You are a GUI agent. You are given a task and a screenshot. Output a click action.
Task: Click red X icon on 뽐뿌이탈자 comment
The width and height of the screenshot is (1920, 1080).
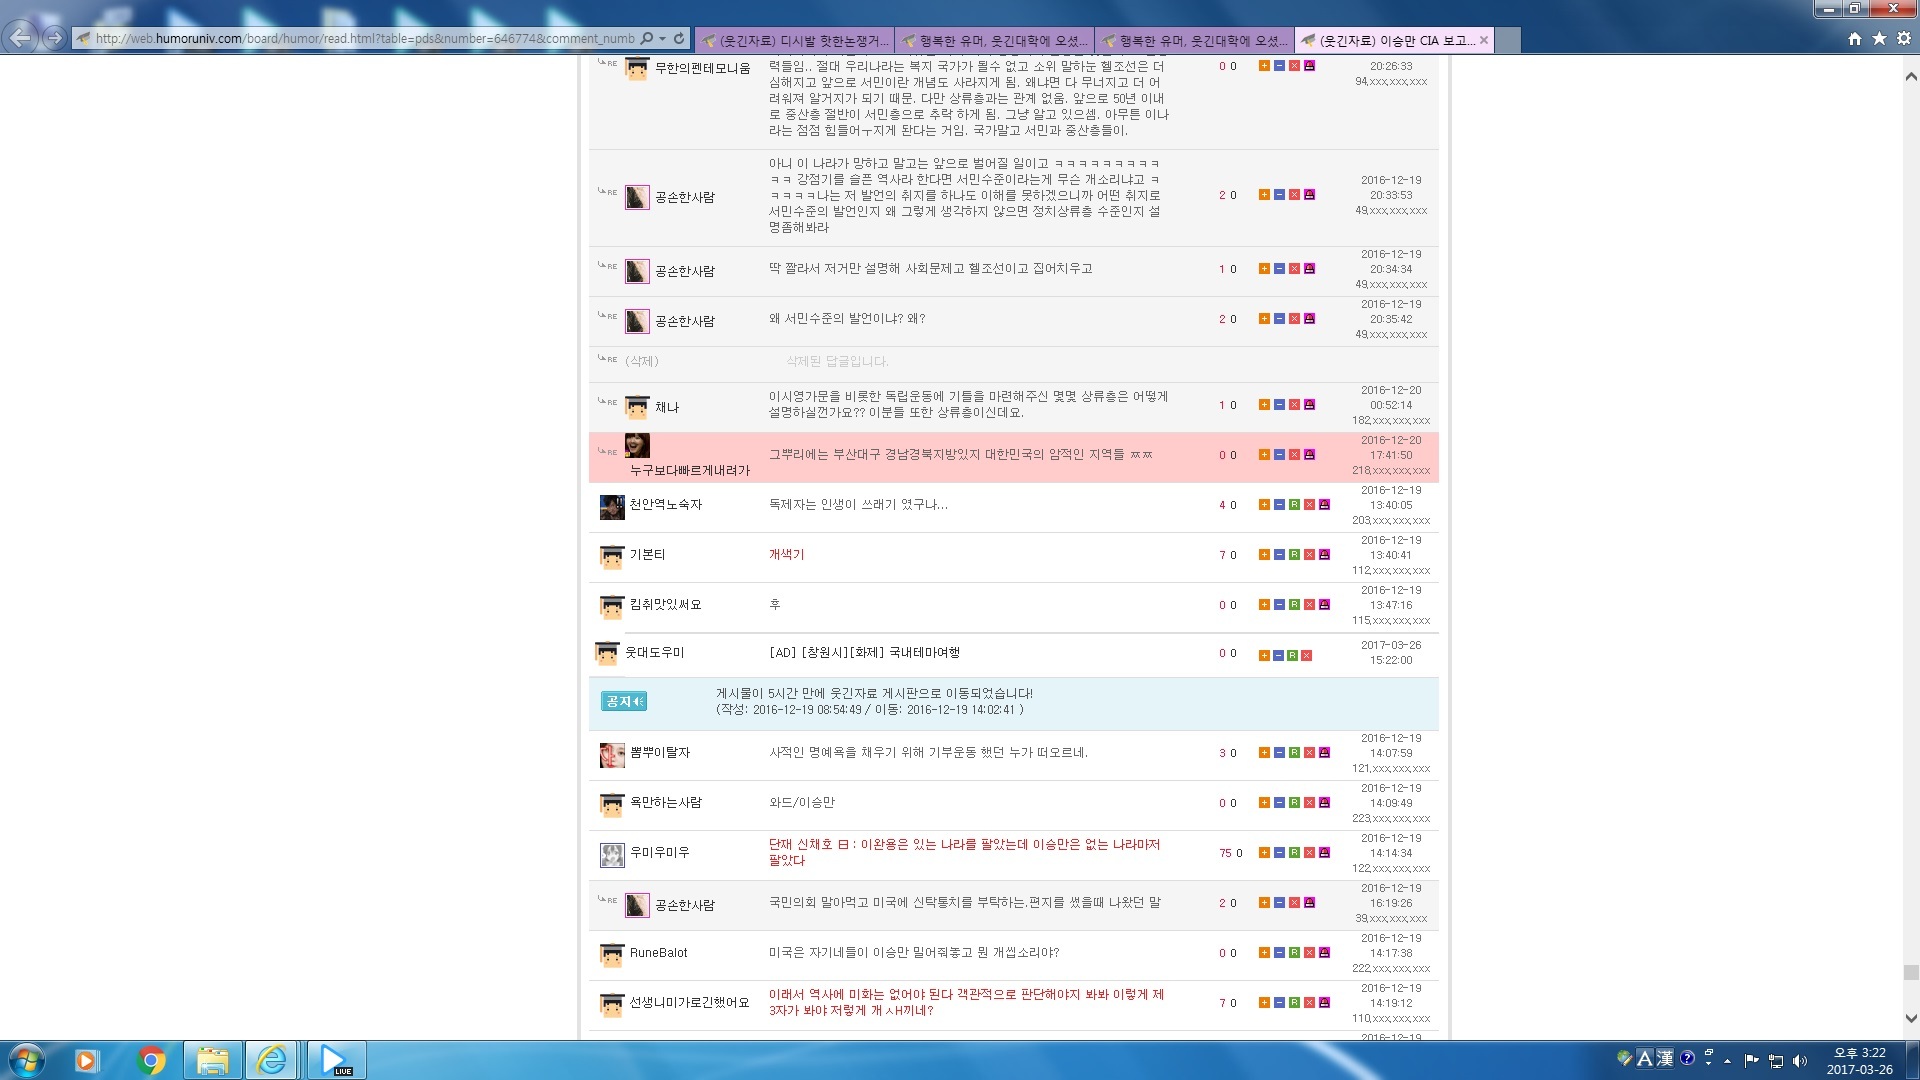pyautogui.click(x=1309, y=753)
